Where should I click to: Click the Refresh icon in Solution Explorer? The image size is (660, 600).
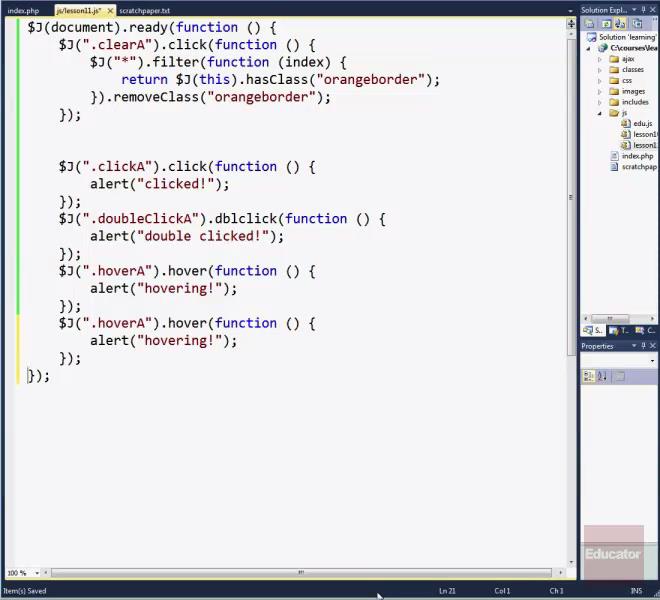point(606,24)
